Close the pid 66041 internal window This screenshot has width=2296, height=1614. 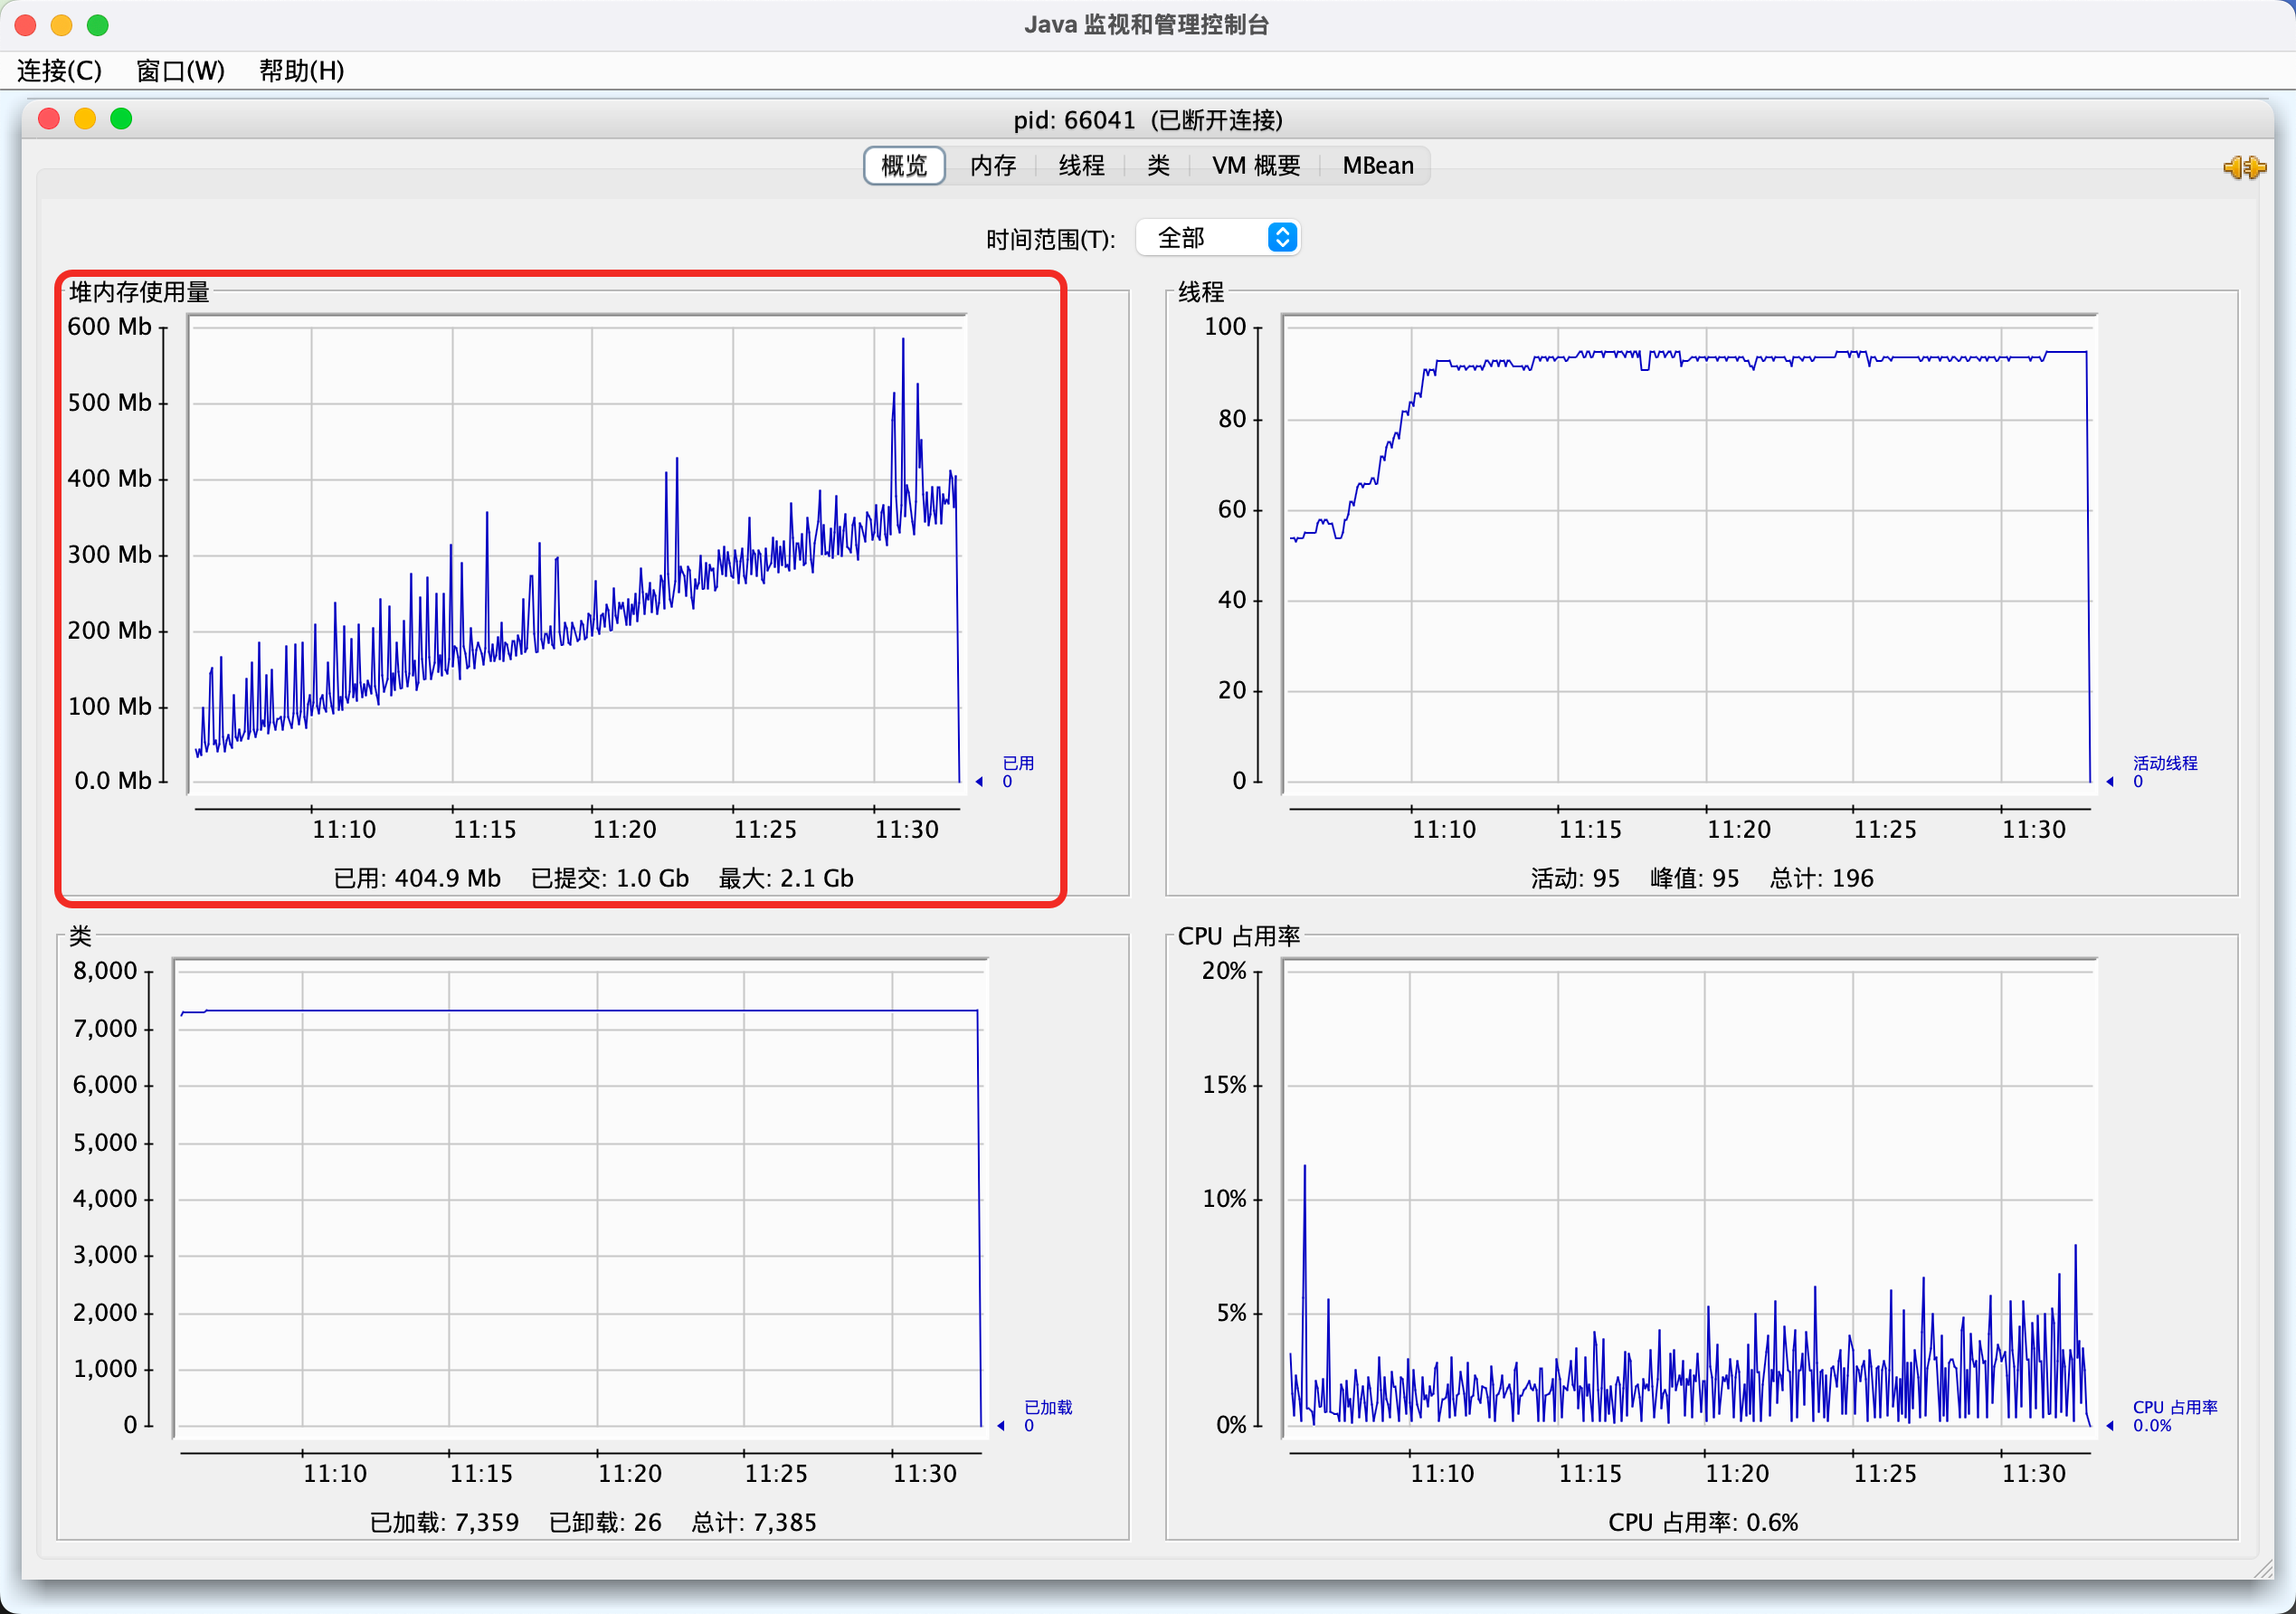tap(48, 119)
